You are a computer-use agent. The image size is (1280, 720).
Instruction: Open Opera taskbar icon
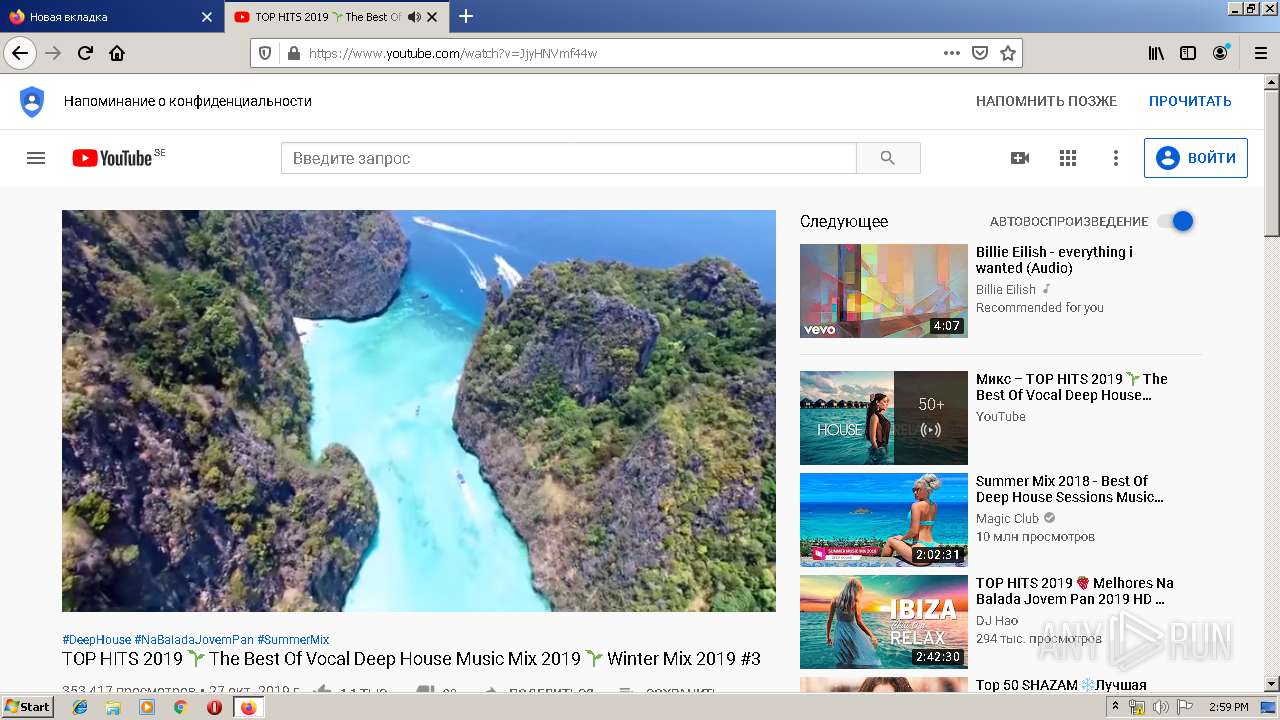[214, 707]
